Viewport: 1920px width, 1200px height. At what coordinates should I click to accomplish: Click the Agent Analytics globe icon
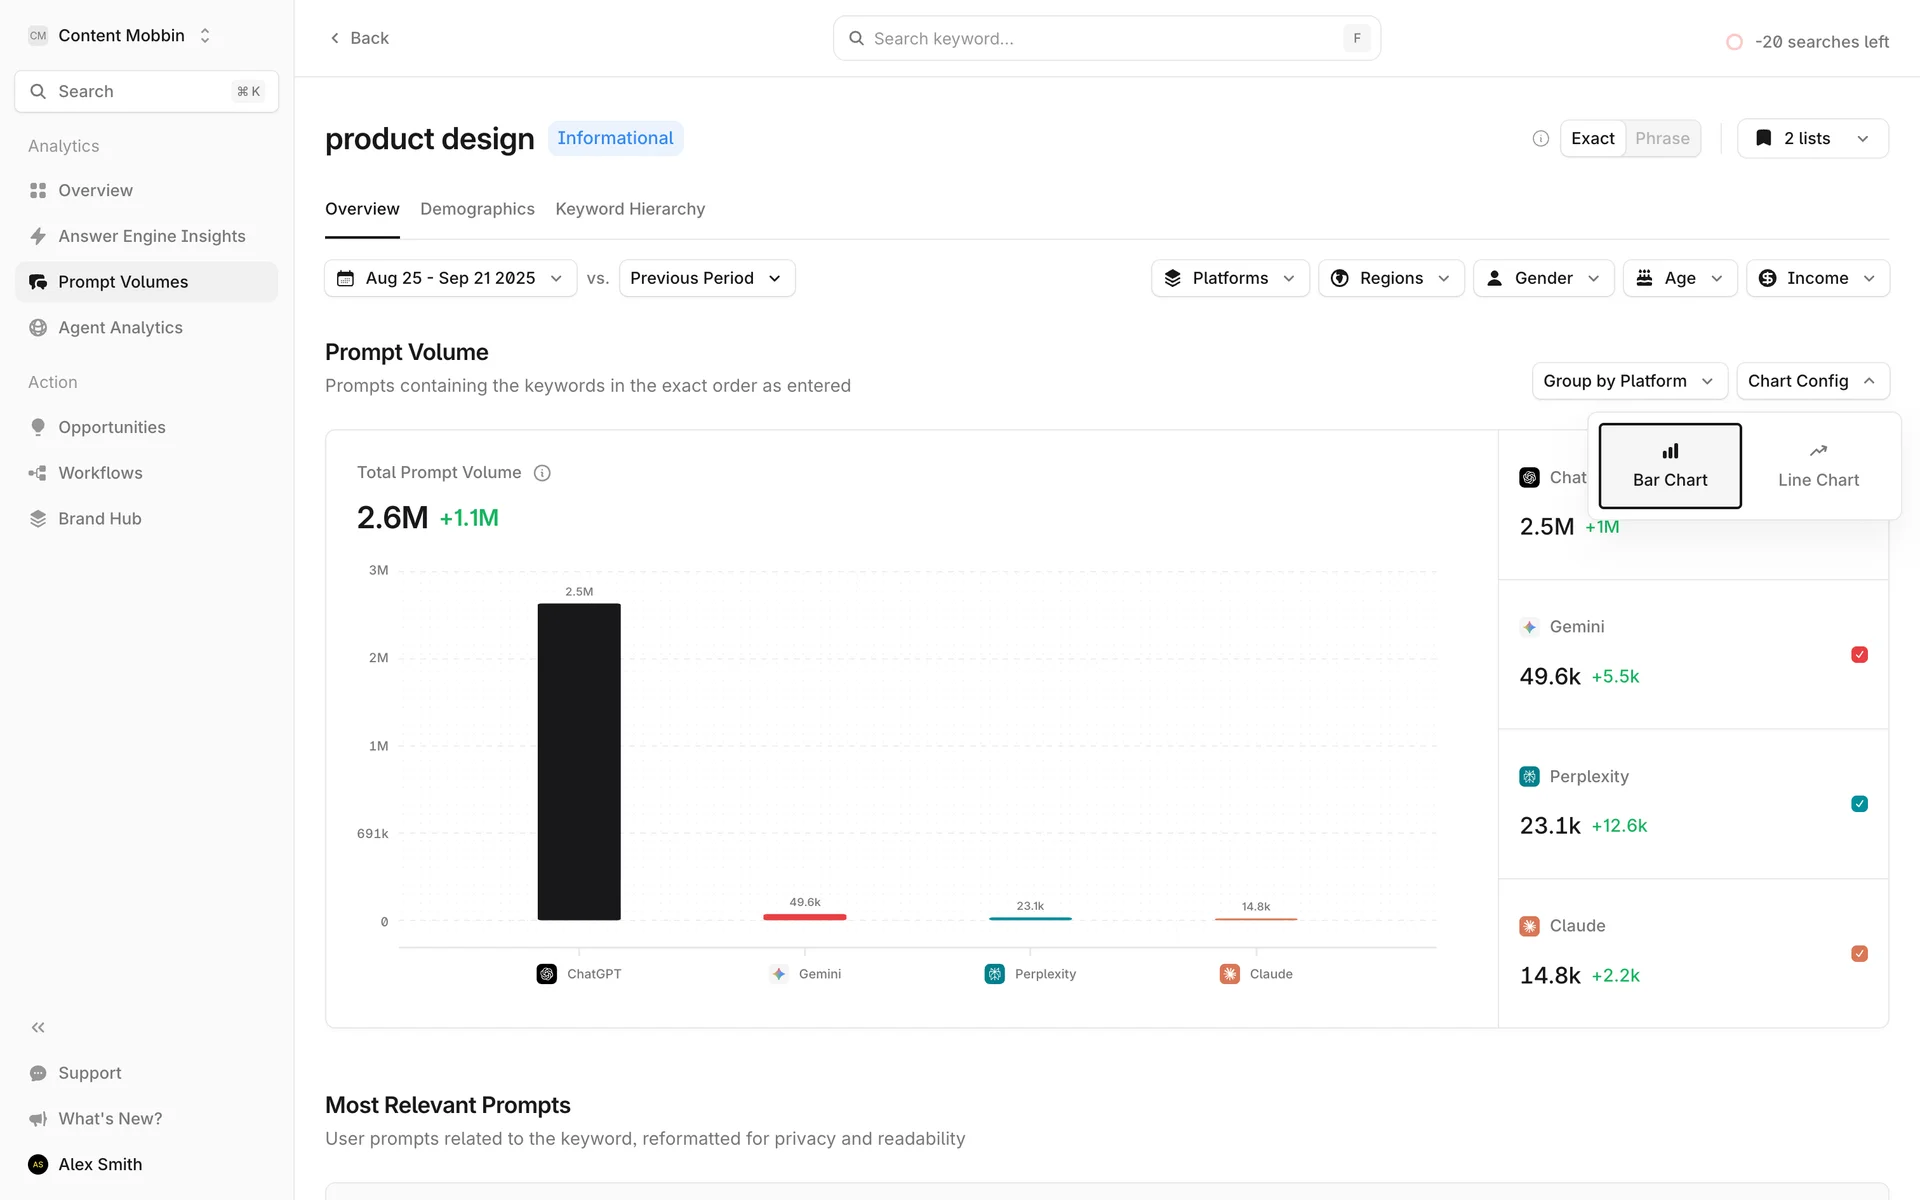click(38, 328)
